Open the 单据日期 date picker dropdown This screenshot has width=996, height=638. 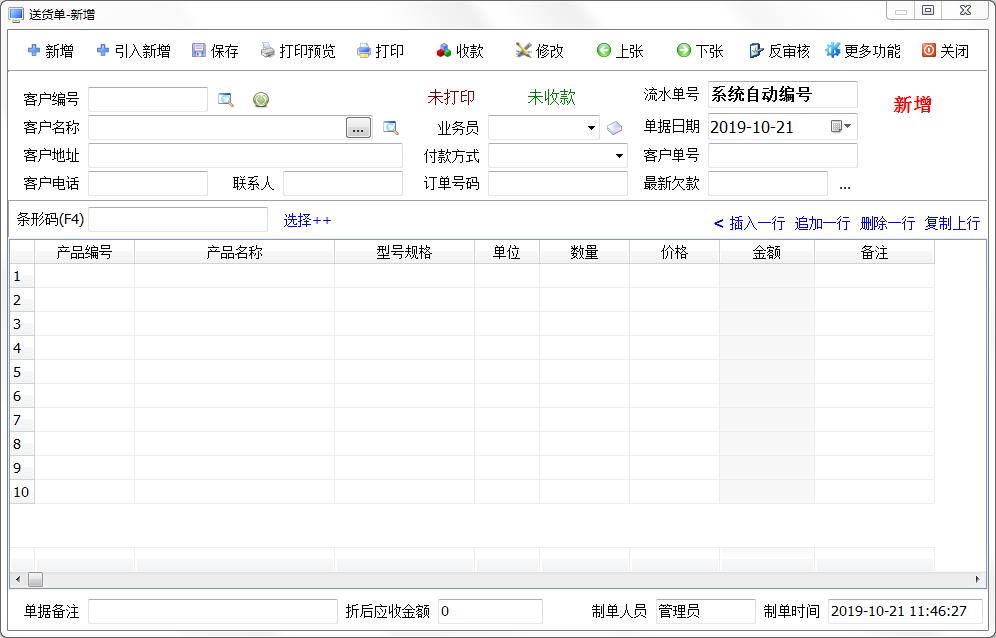(x=847, y=126)
